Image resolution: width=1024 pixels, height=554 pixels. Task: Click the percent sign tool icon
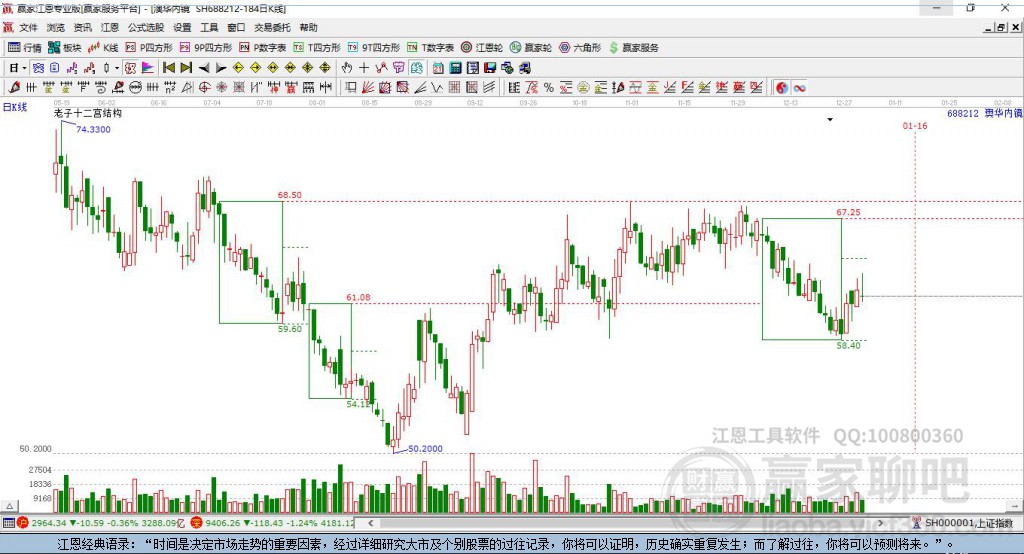click(x=549, y=88)
